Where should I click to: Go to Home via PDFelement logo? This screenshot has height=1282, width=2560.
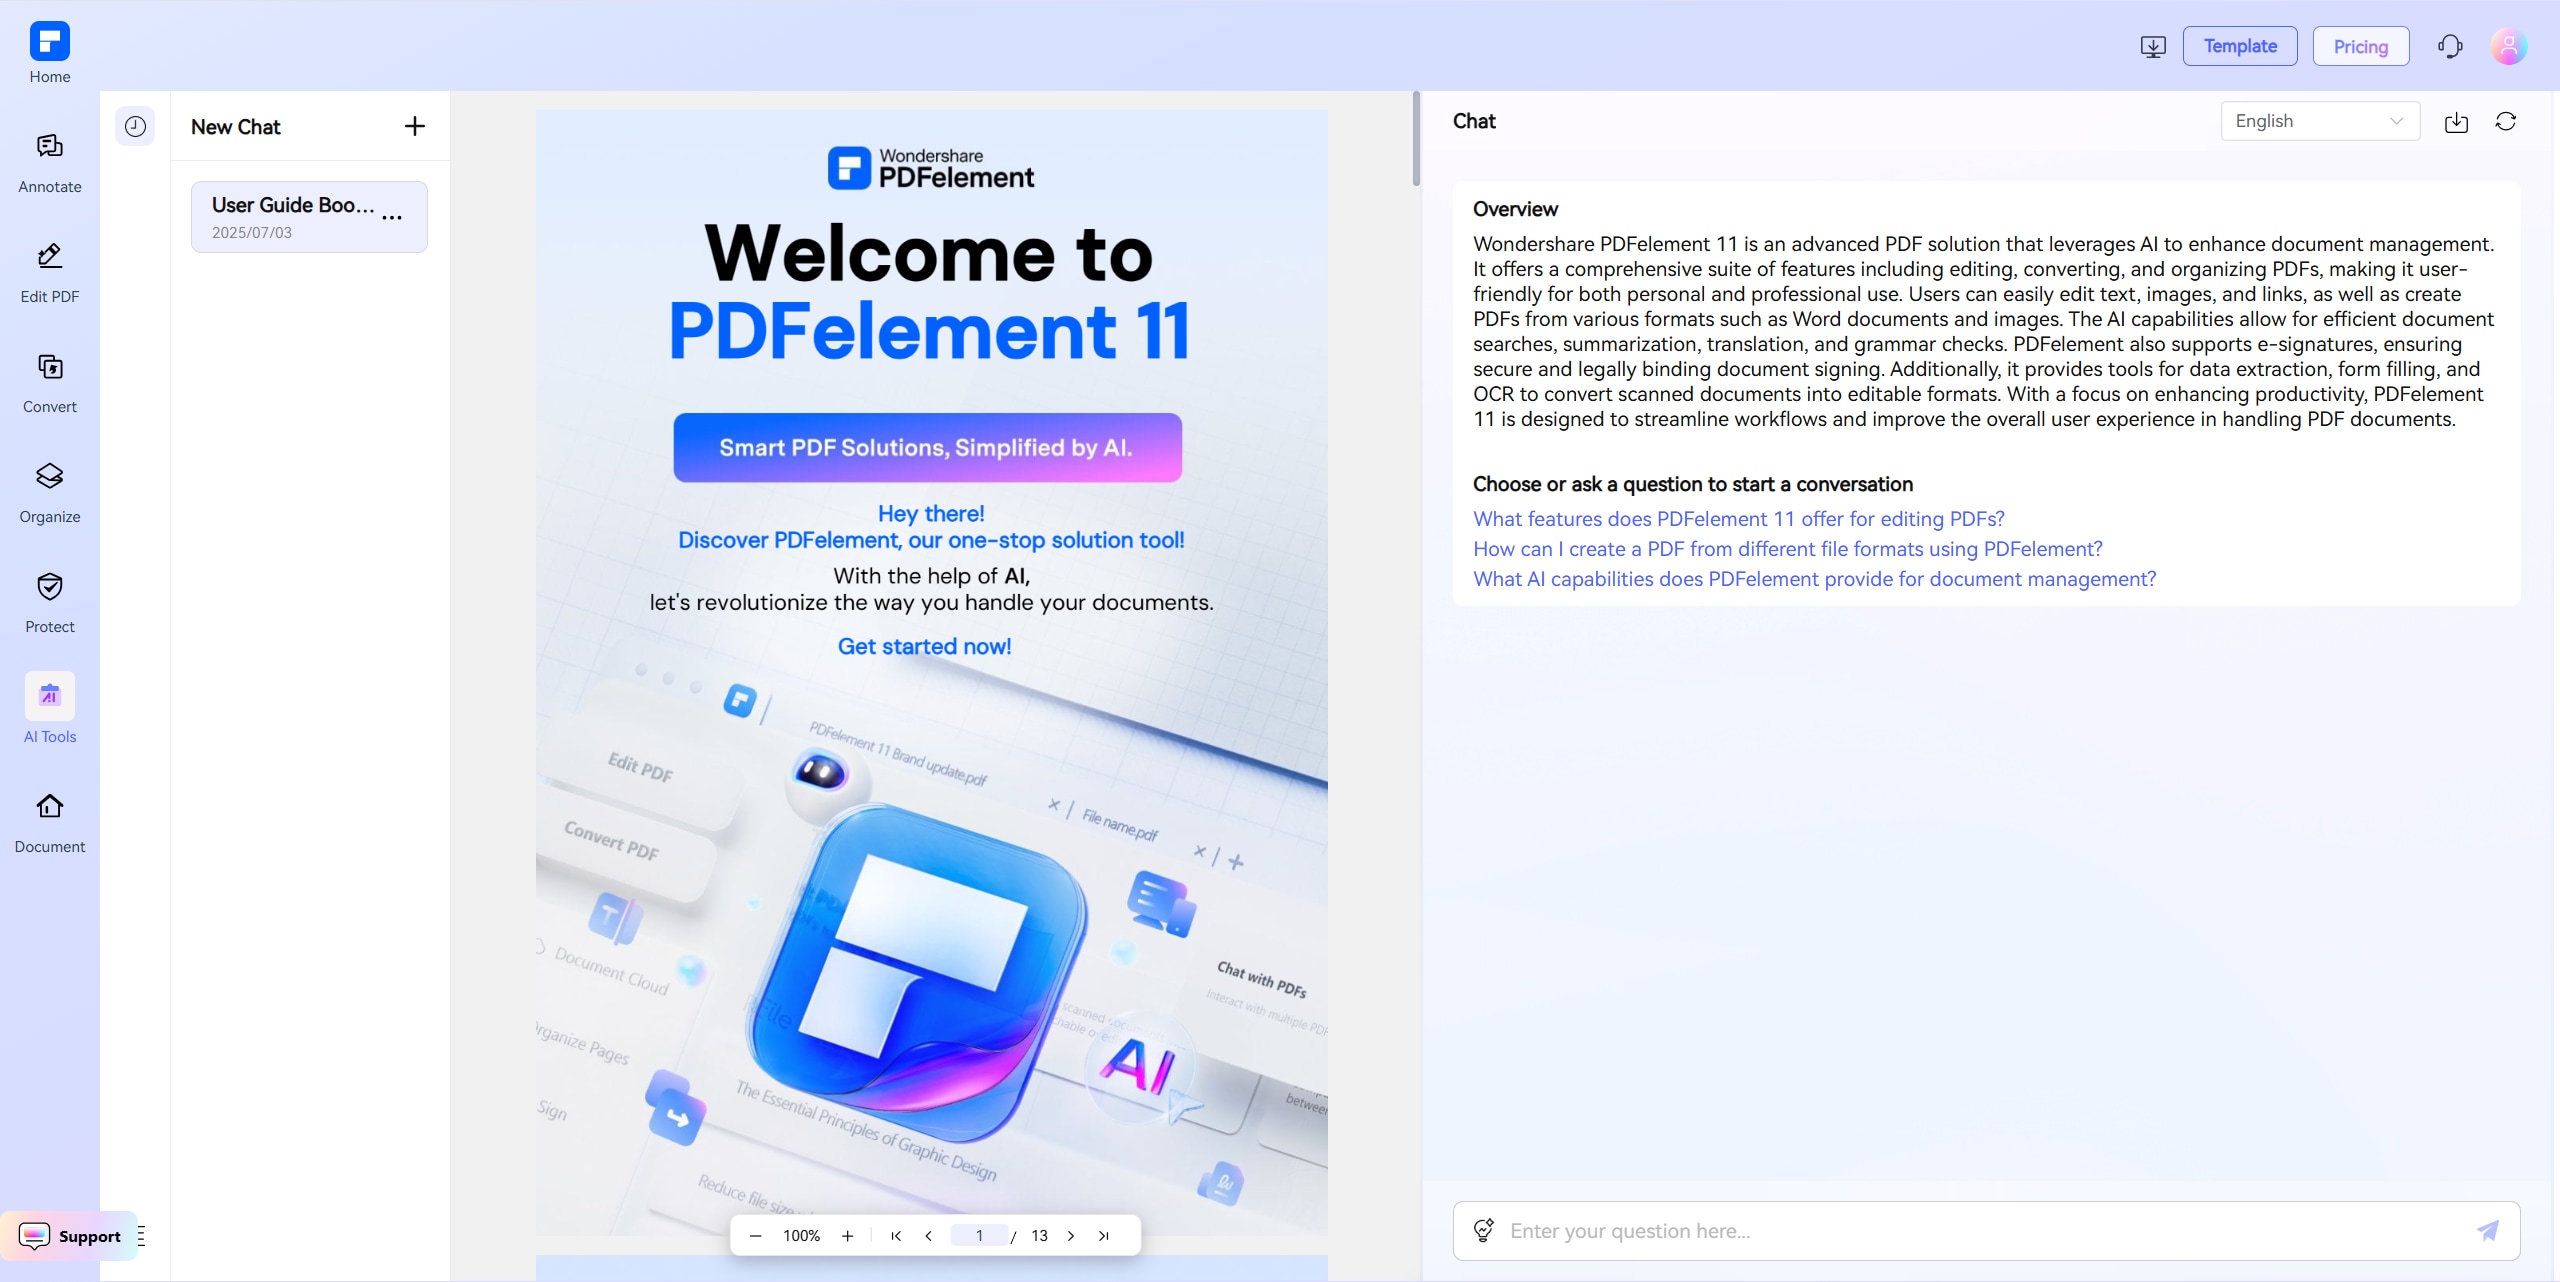pos(49,52)
